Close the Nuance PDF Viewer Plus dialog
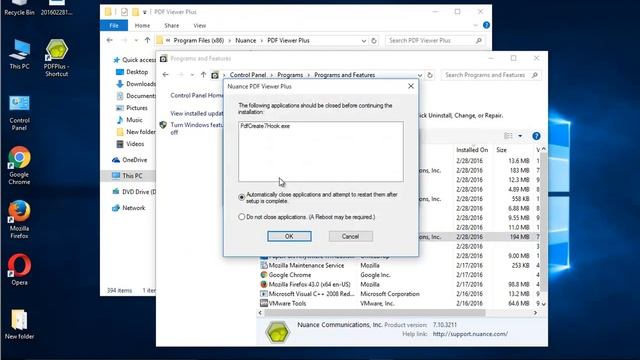The height and width of the screenshot is (360, 640). (x=411, y=86)
